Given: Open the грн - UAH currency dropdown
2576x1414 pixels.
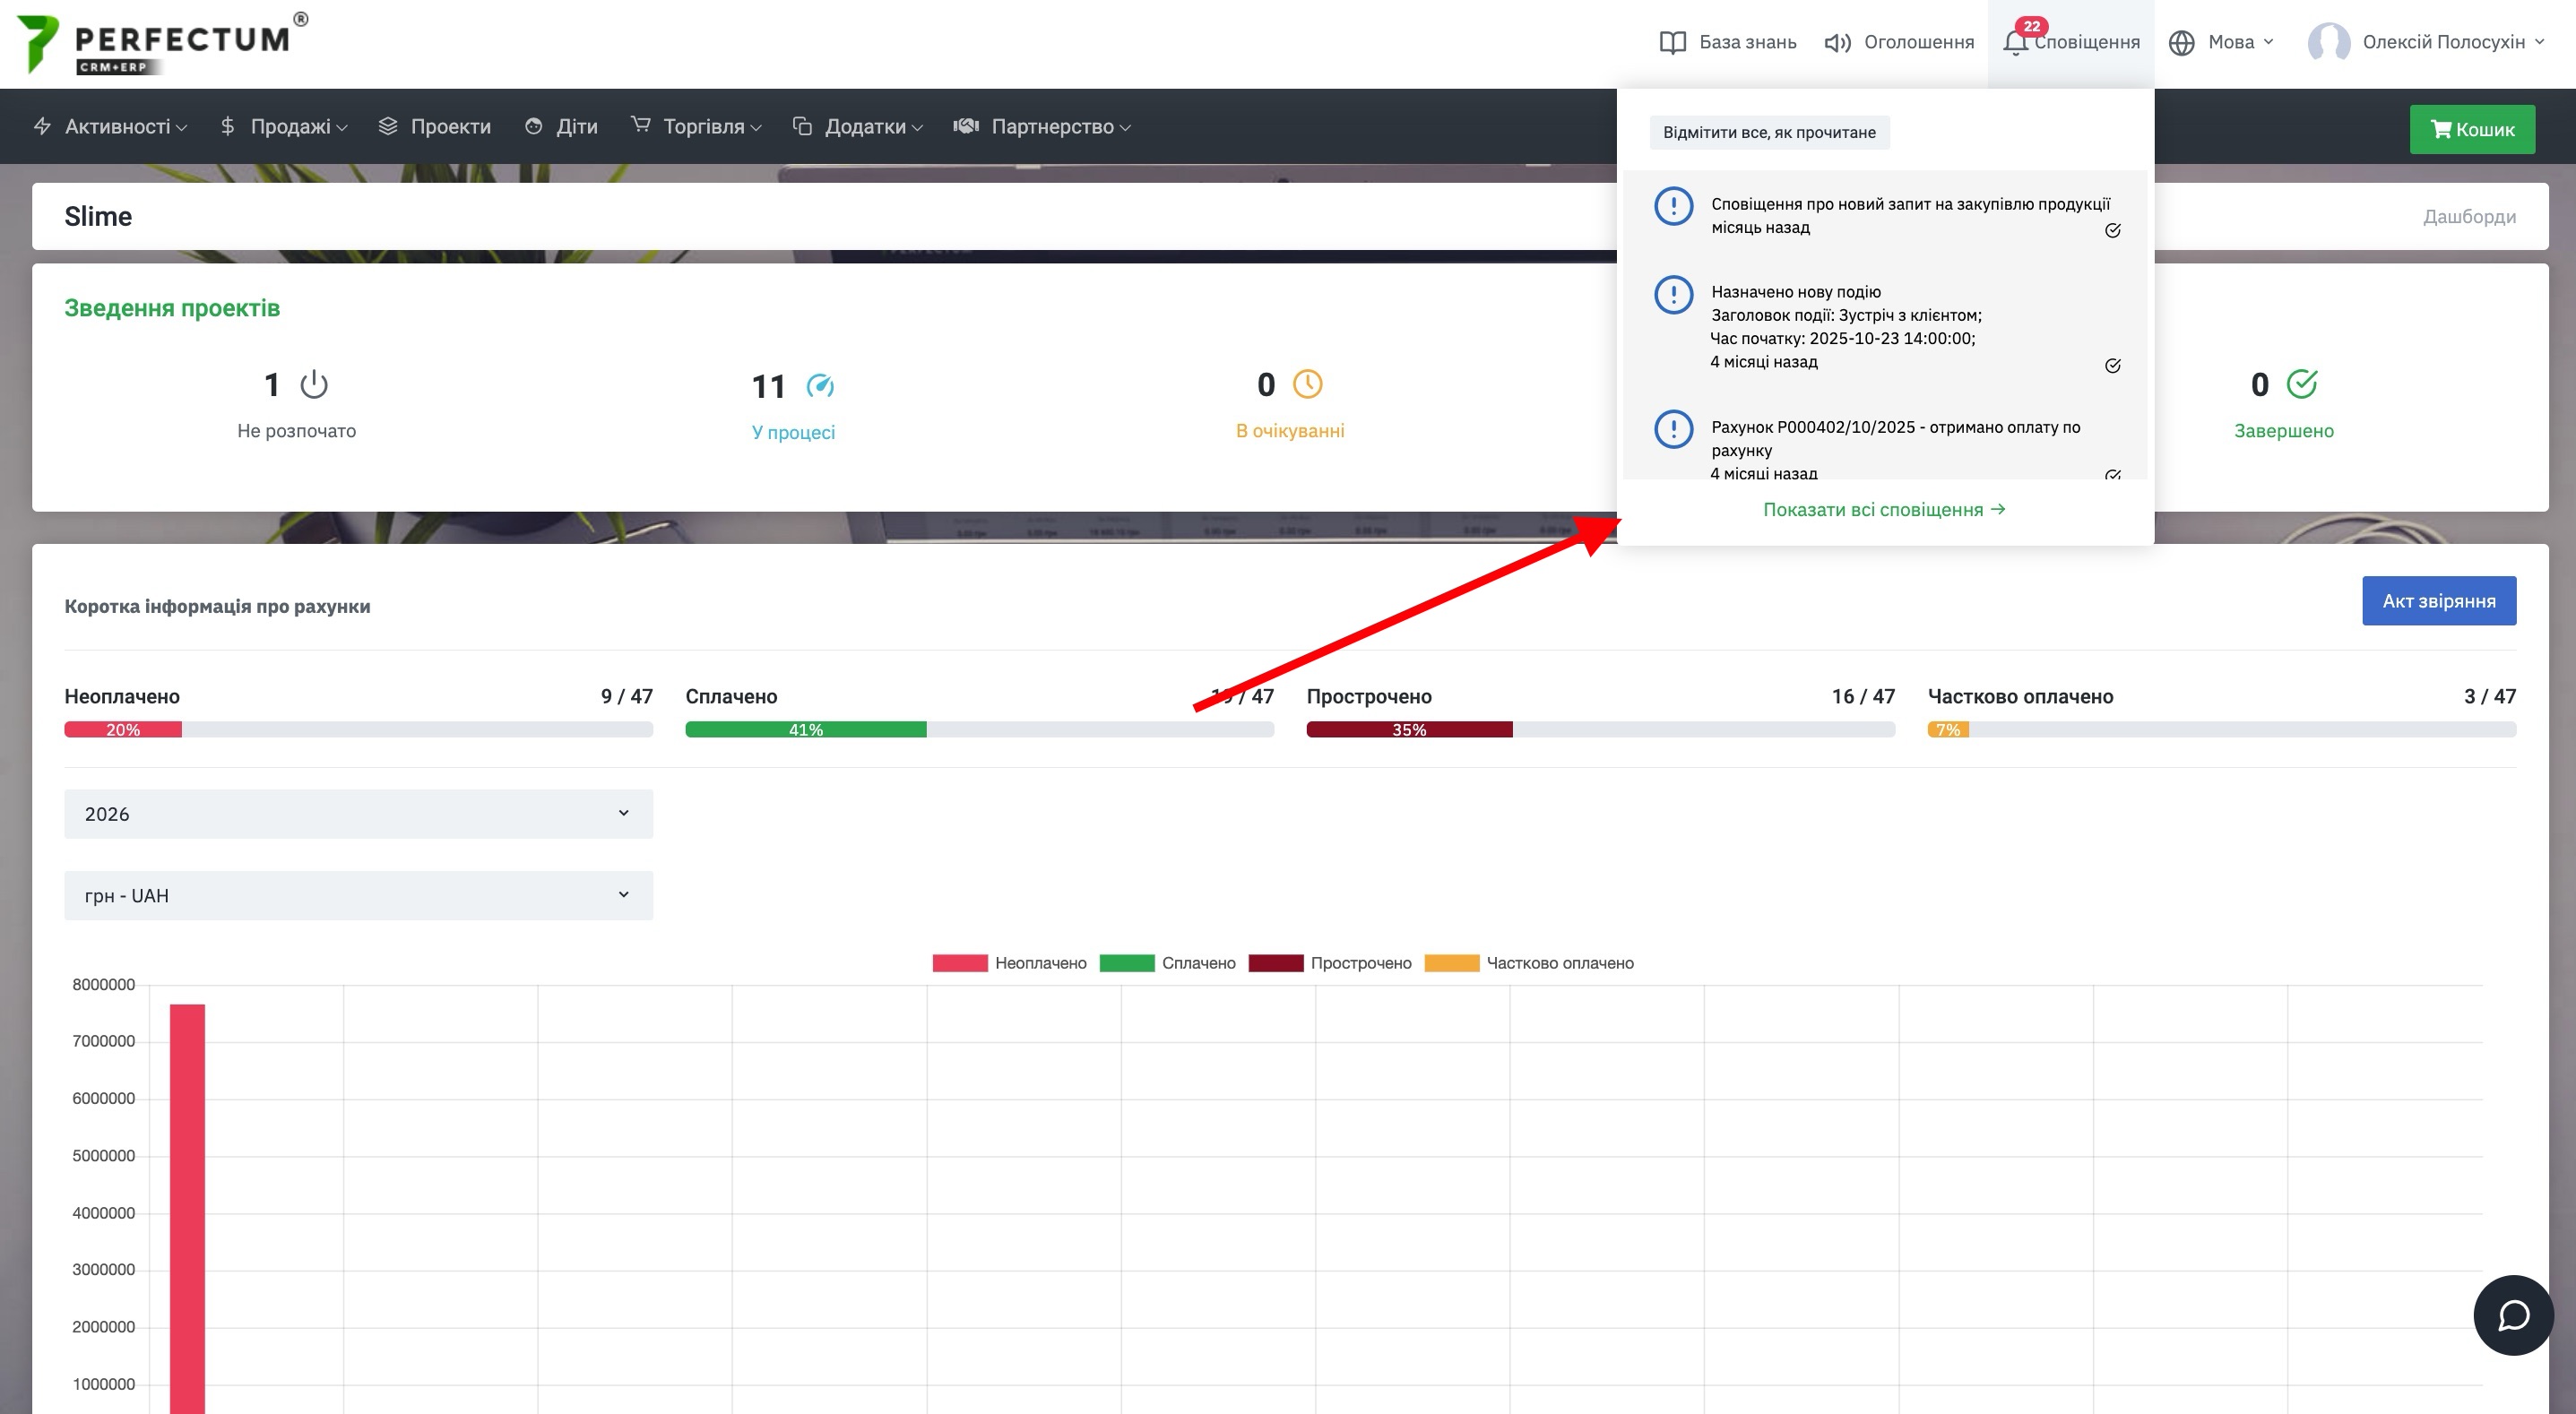Looking at the screenshot, I should pyautogui.click(x=358, y=895).
